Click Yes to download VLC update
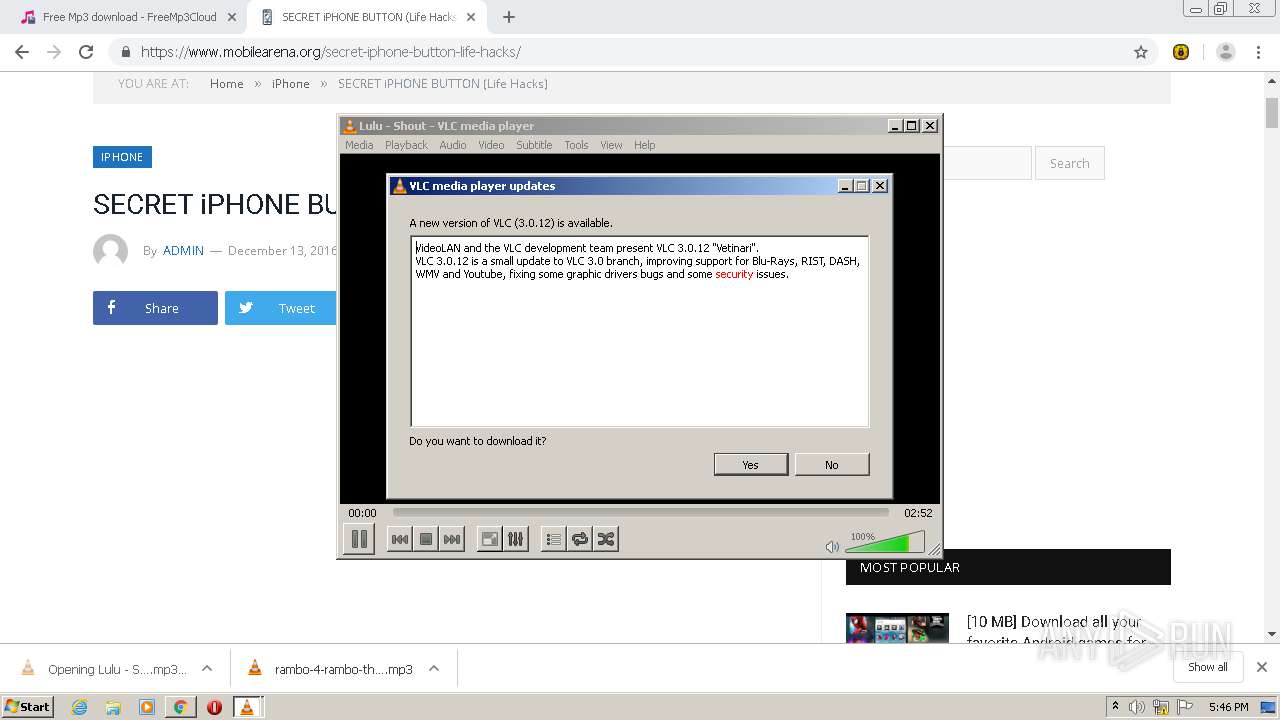The image size is (1280, 720). coord(751,464)
